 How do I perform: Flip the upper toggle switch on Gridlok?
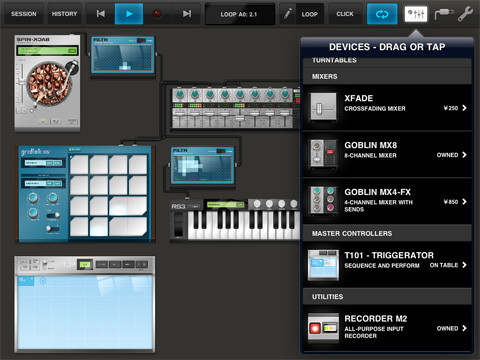53,215
